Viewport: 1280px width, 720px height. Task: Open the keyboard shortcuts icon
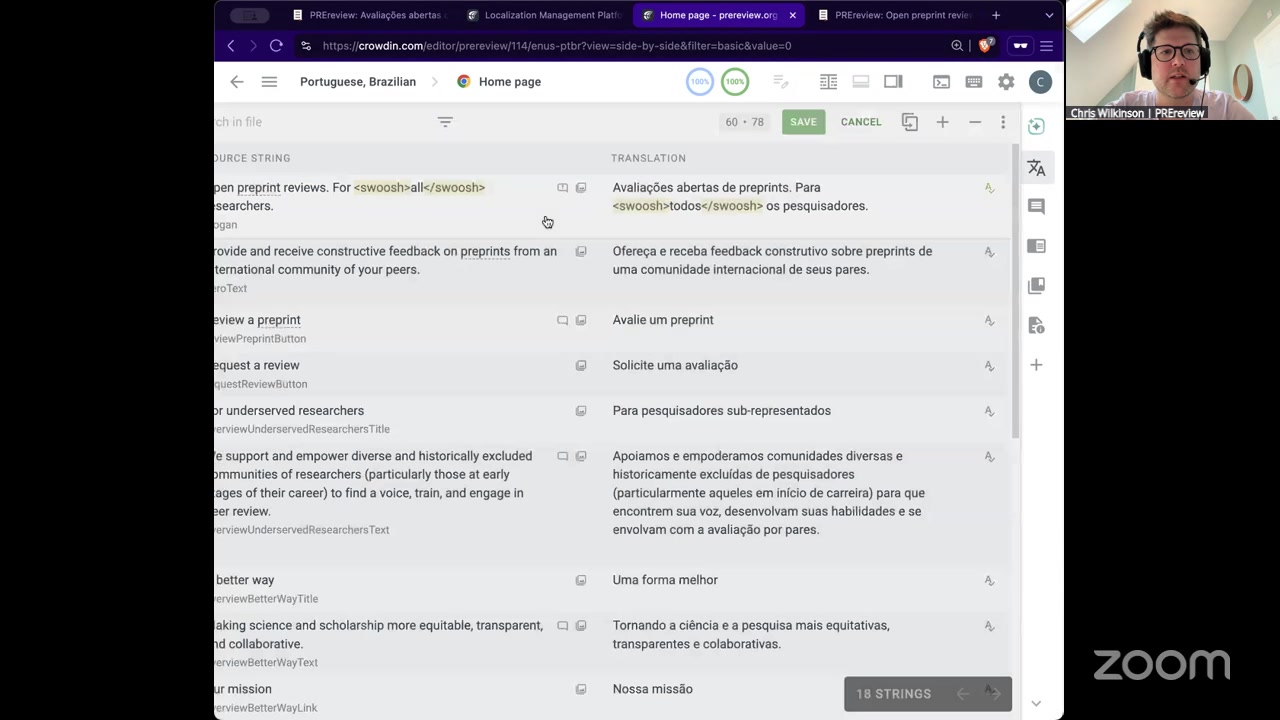coord(973,82)
